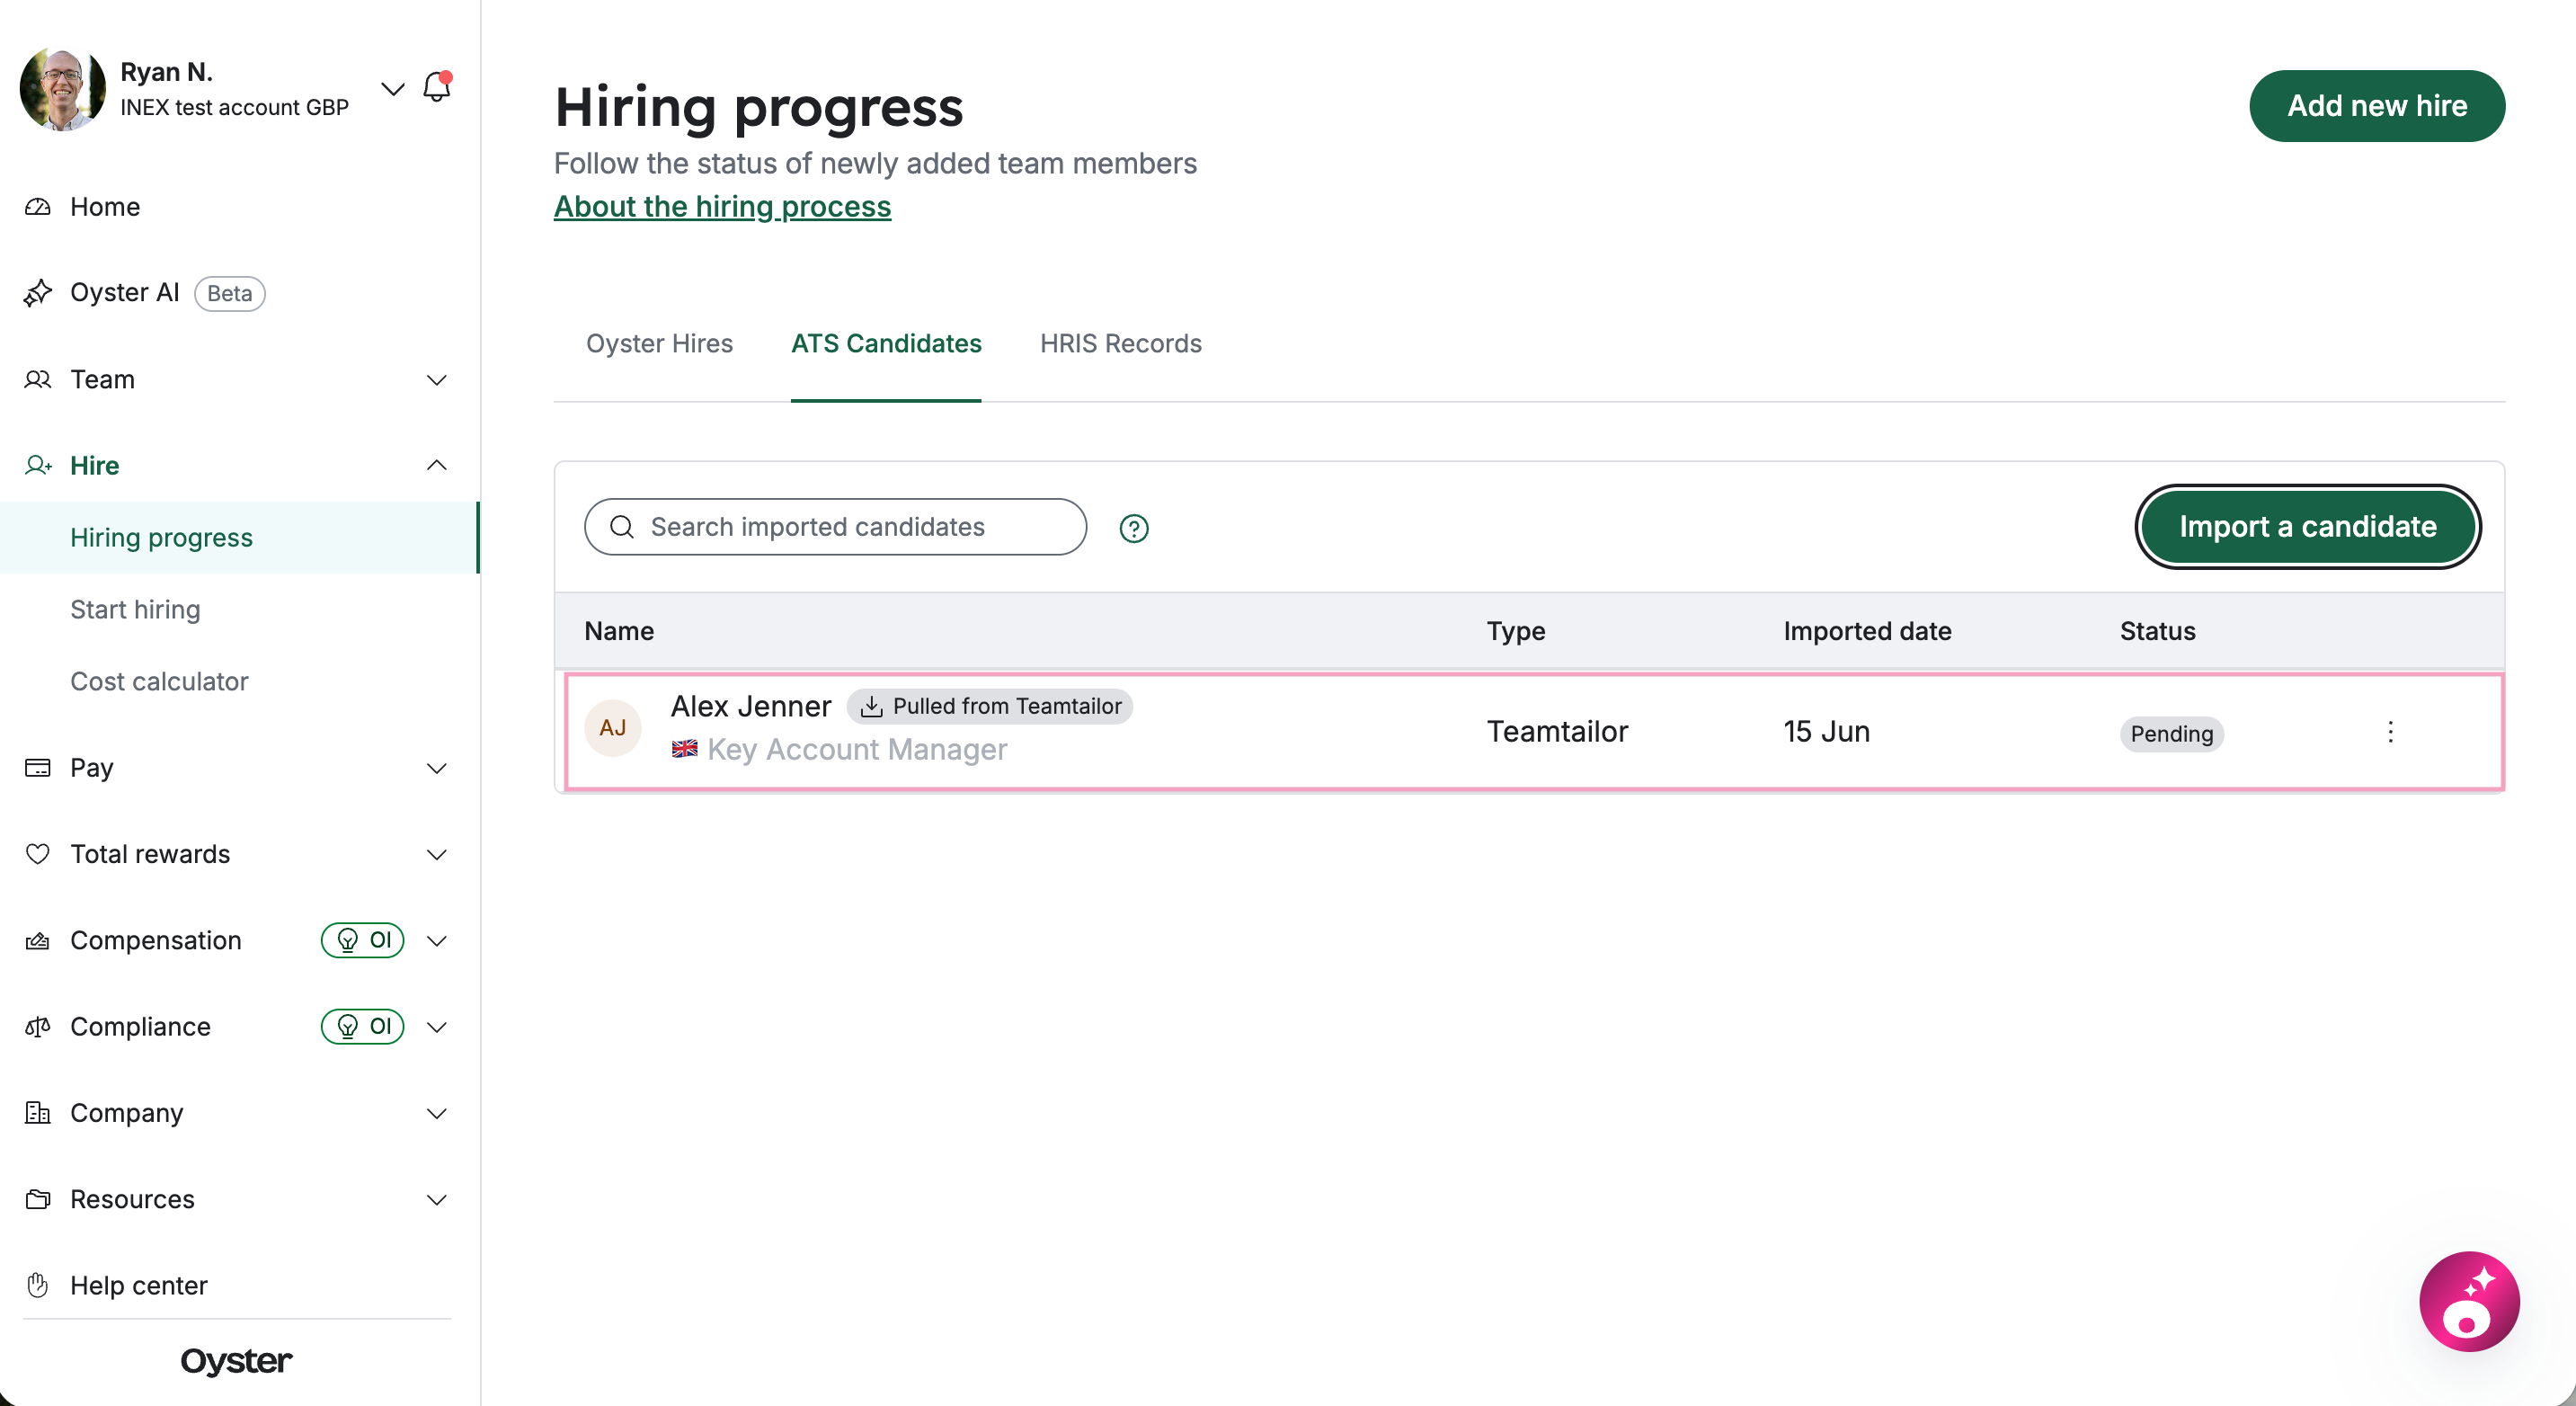Click the Oyster AI sparkle icon
This screenshot has width=2576, height=1406.
tap(38, 293)
